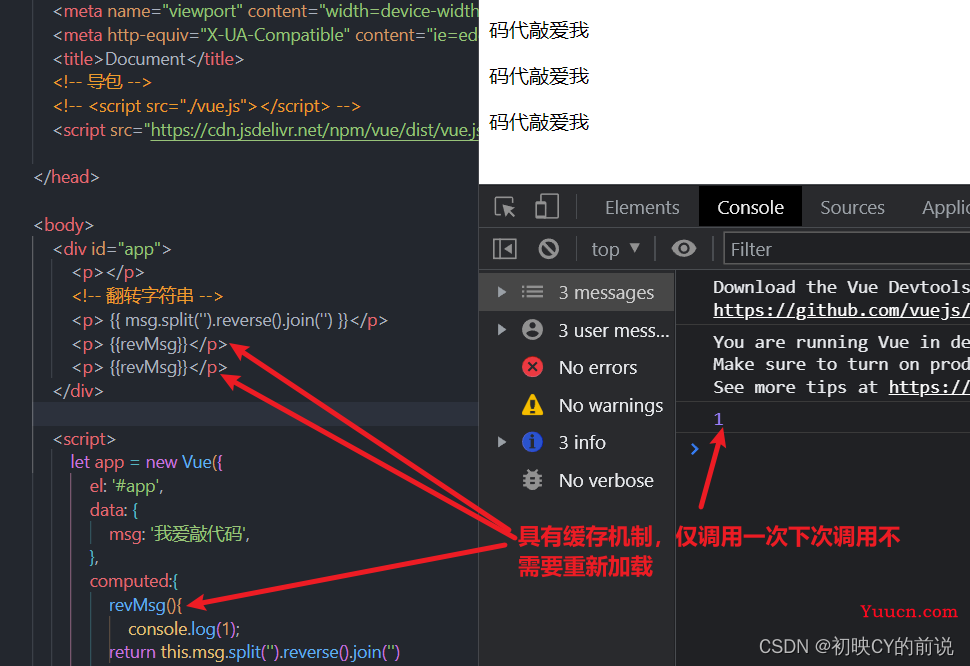Screen dimensions: 970x666
Task: Filter by the No warnings row
Action: click(x=577, y=405)
